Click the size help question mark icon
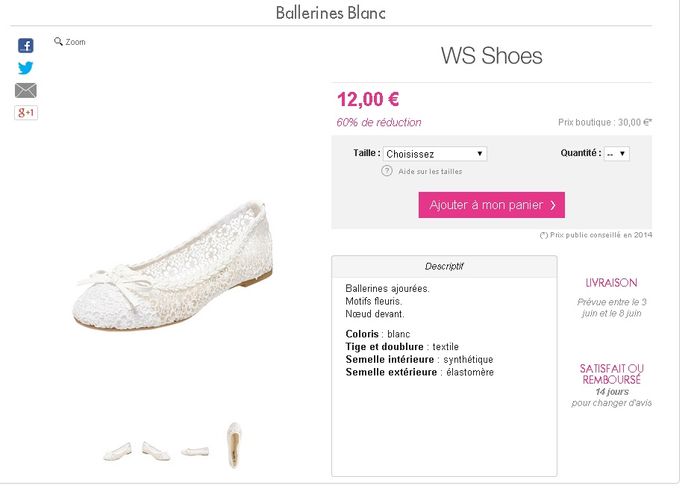This screenshot has height=488, width=700. (386, 171)
